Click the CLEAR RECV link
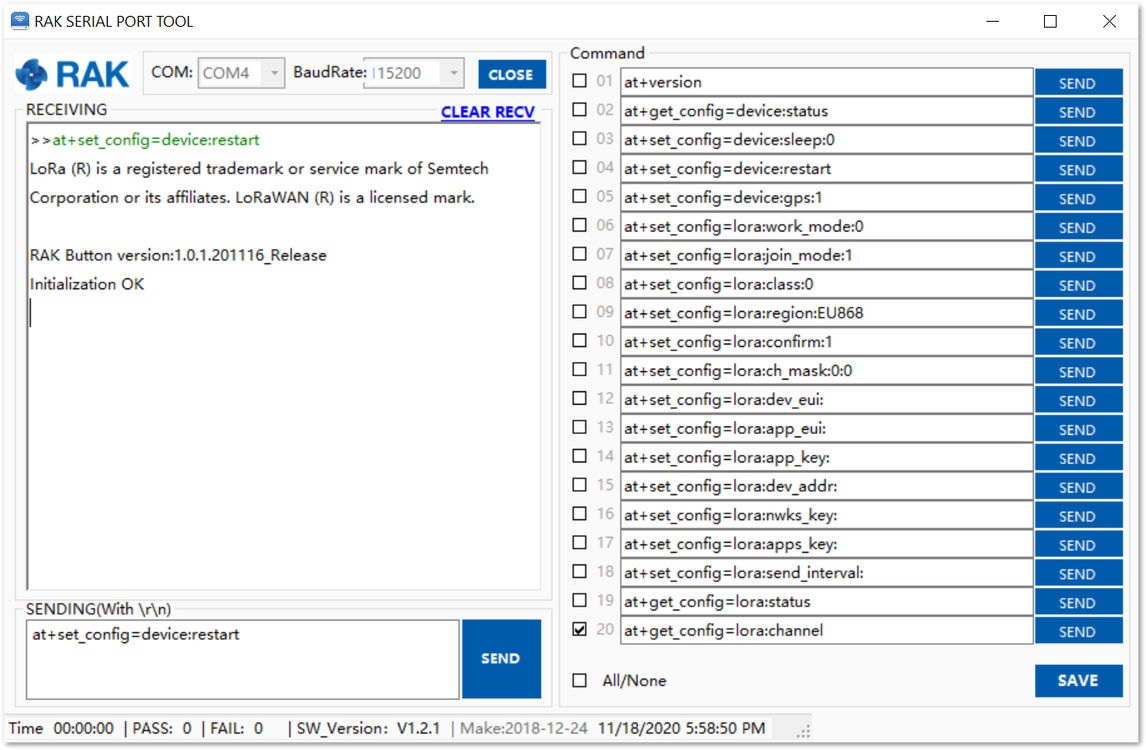Image resolution: width=1146 pixels, height=750 pixels. point(487,112)
